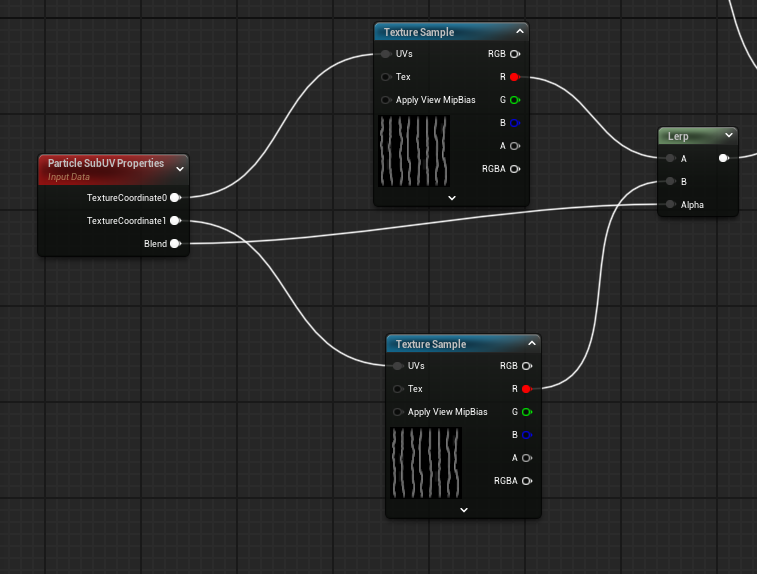This screenshot has height=574, width=757.
Task: Expand the bottom chevron of top Texture Sample
Action: coord(452,198)
